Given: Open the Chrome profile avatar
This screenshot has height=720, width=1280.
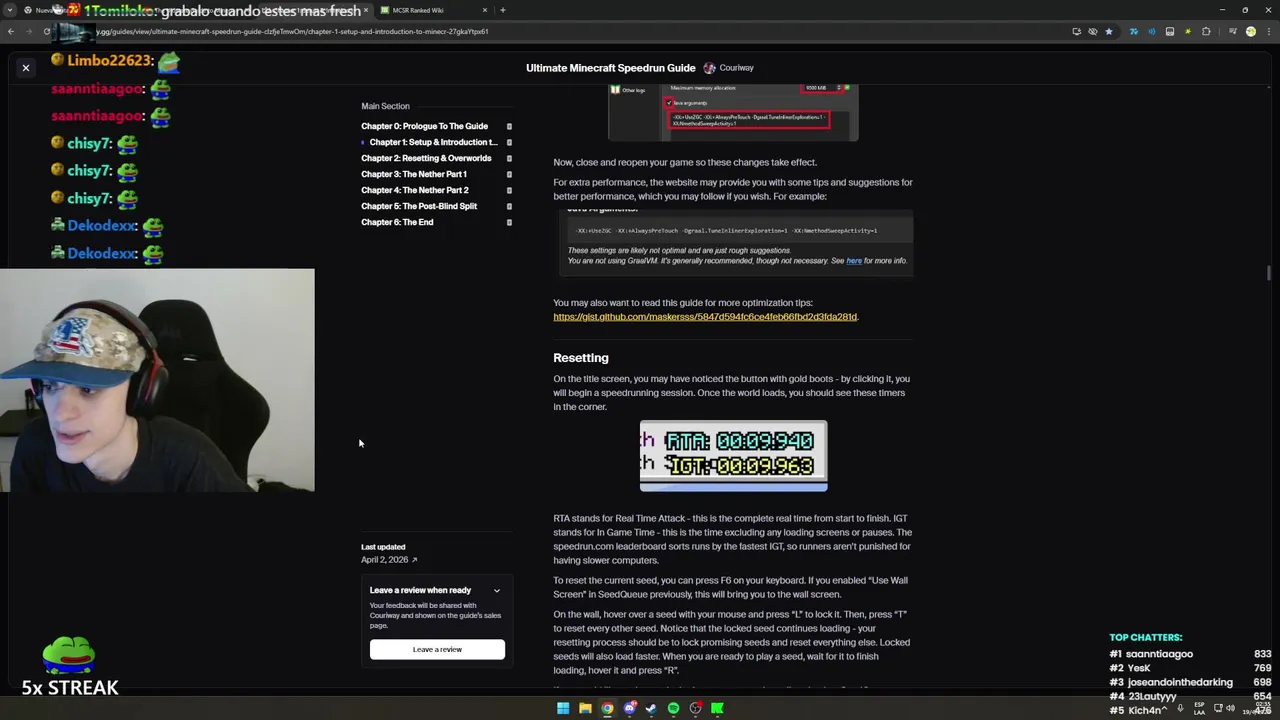Looking at the screenshot, I should pyautogui.click(x=1250, y=31).
